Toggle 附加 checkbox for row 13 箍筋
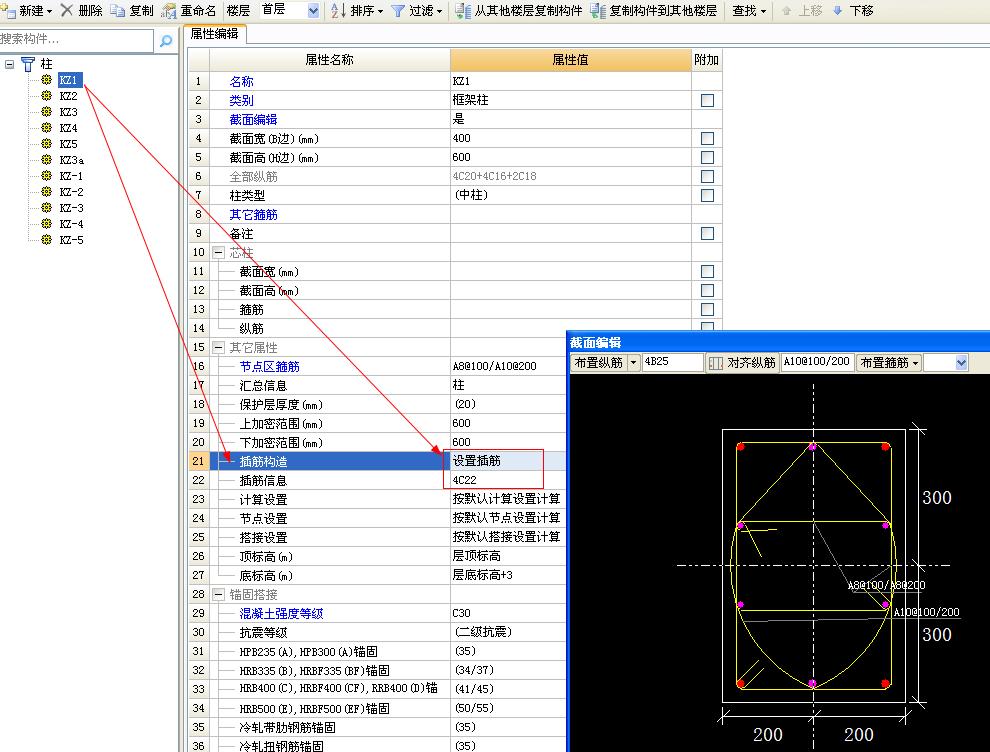 click(707, 309)
